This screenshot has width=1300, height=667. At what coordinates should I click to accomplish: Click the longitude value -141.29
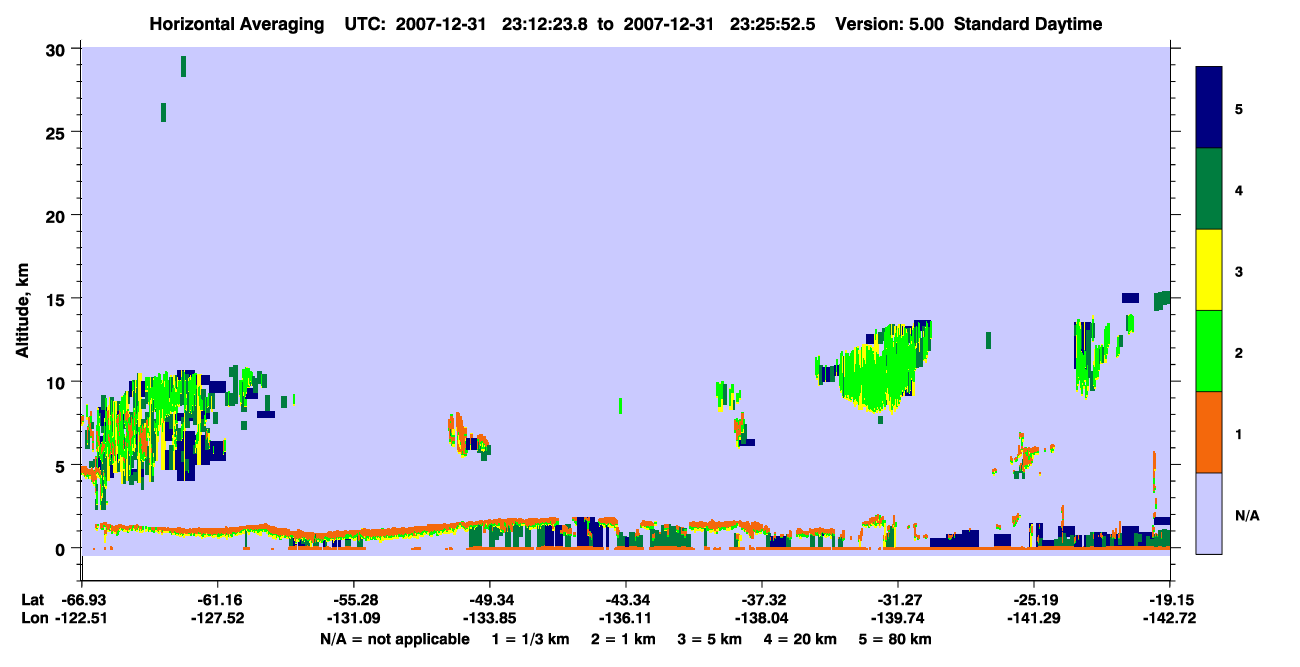(1034, 618)
